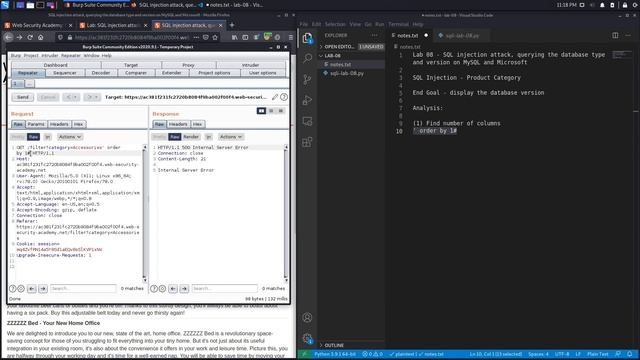640x360 pixels.
Task: Click the feedback icon in VS Code status bar
Action: pos(618,354)
